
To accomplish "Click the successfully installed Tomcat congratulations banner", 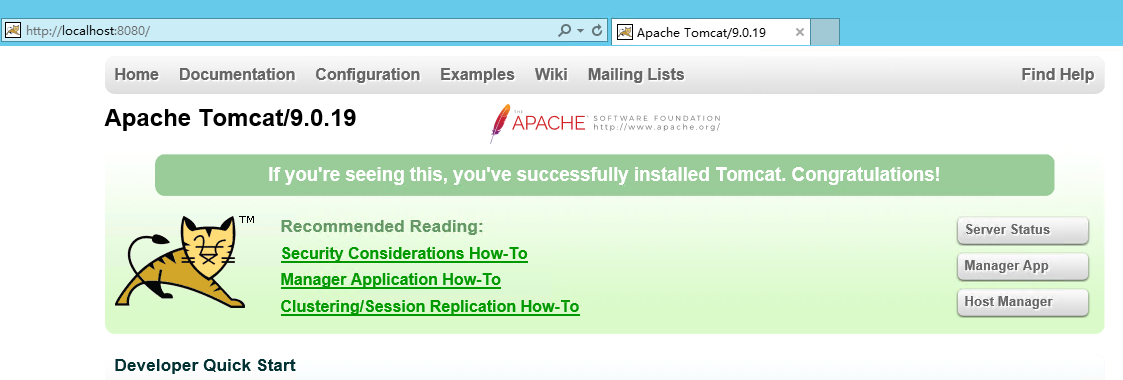I will 604,175.
